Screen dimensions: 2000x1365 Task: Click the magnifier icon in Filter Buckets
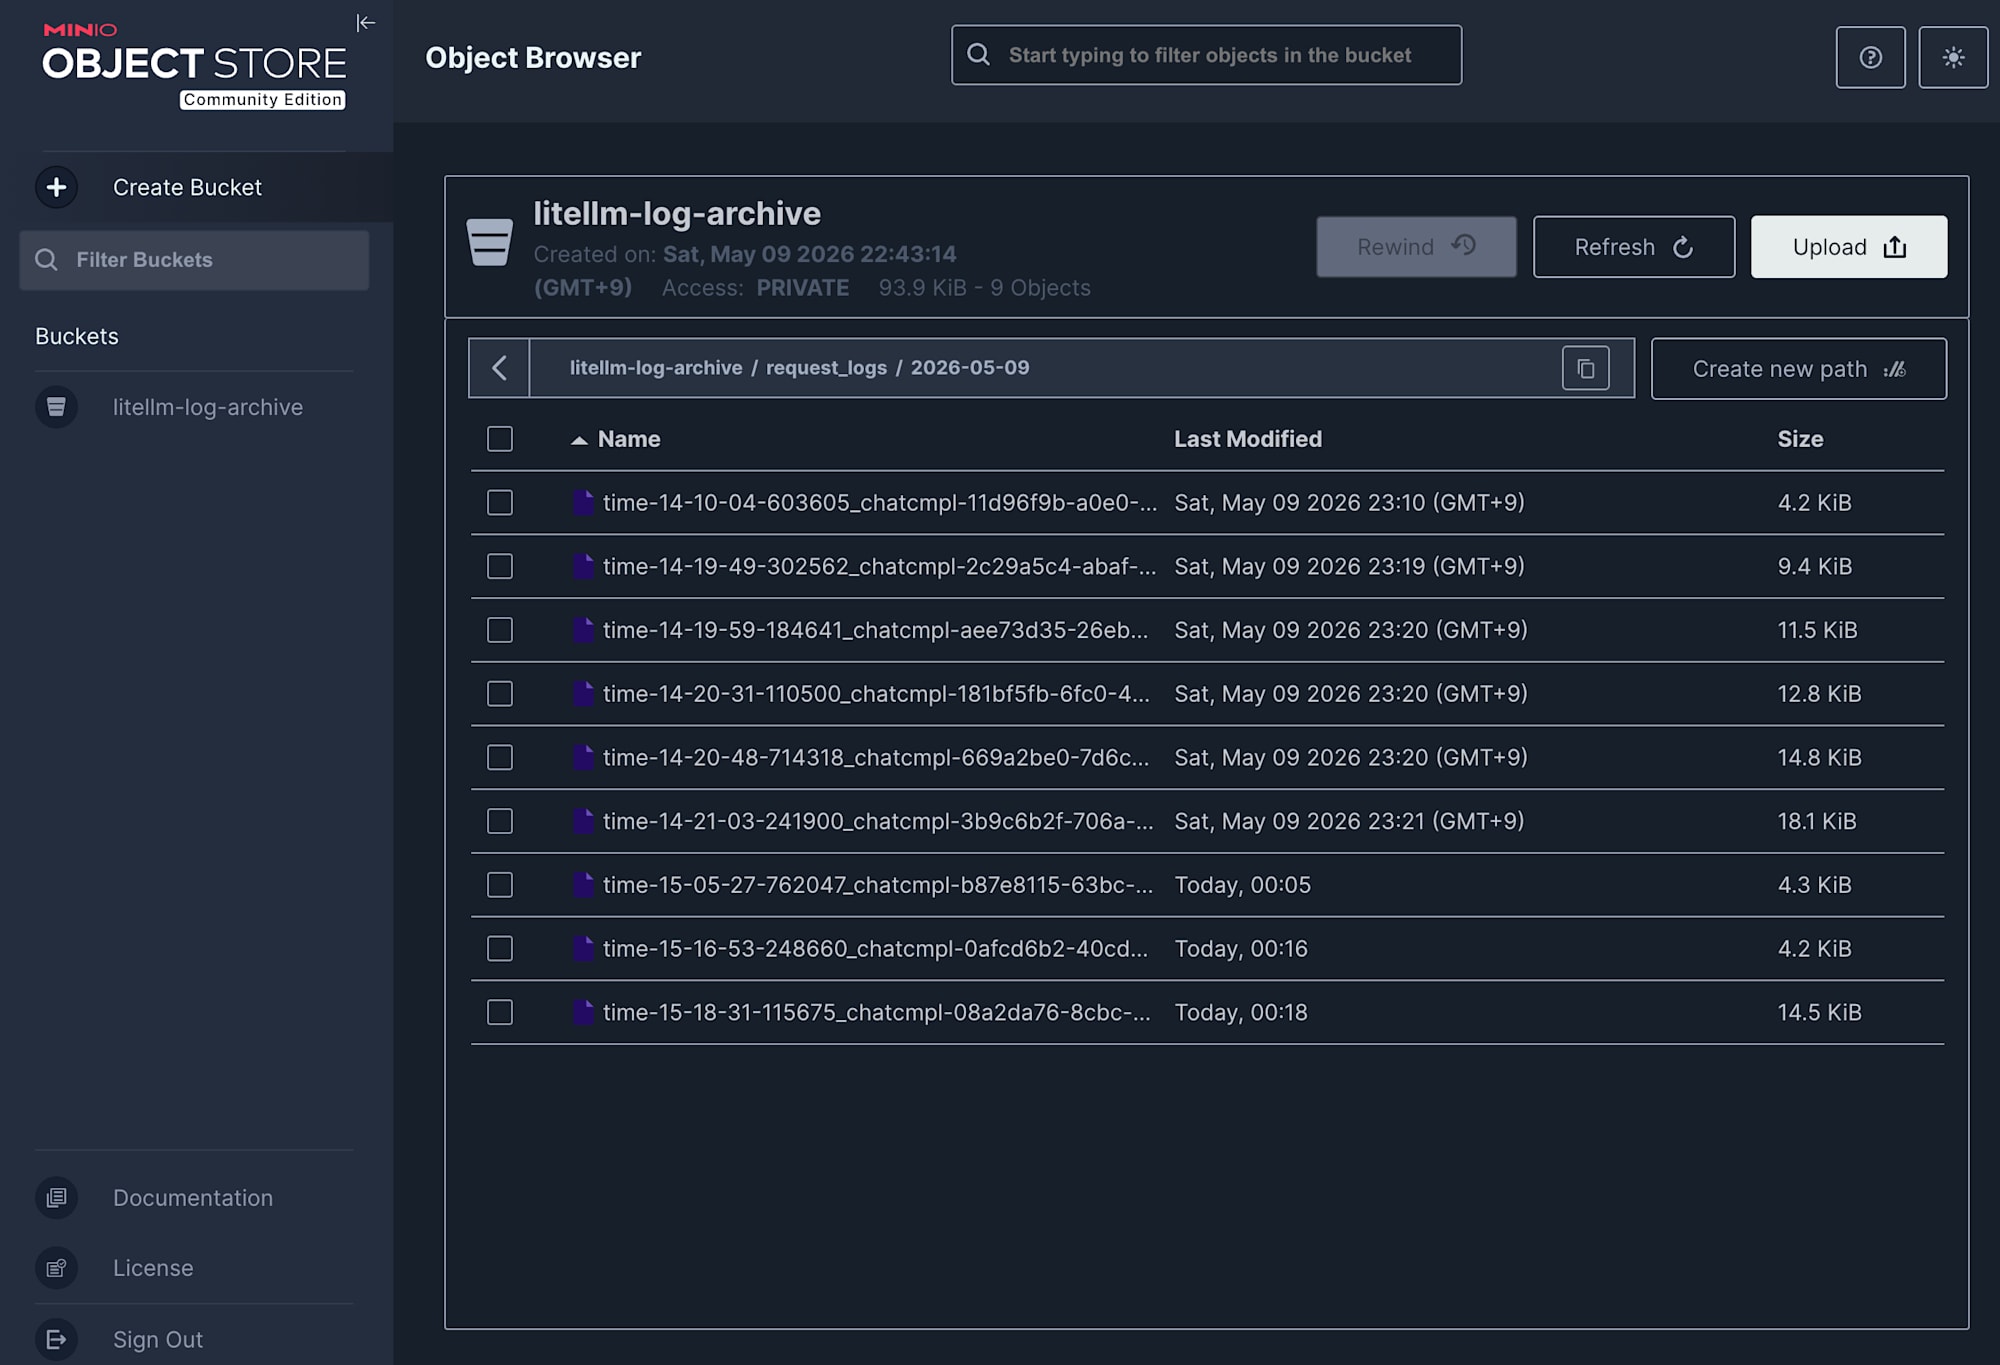(x=46, y=260)
